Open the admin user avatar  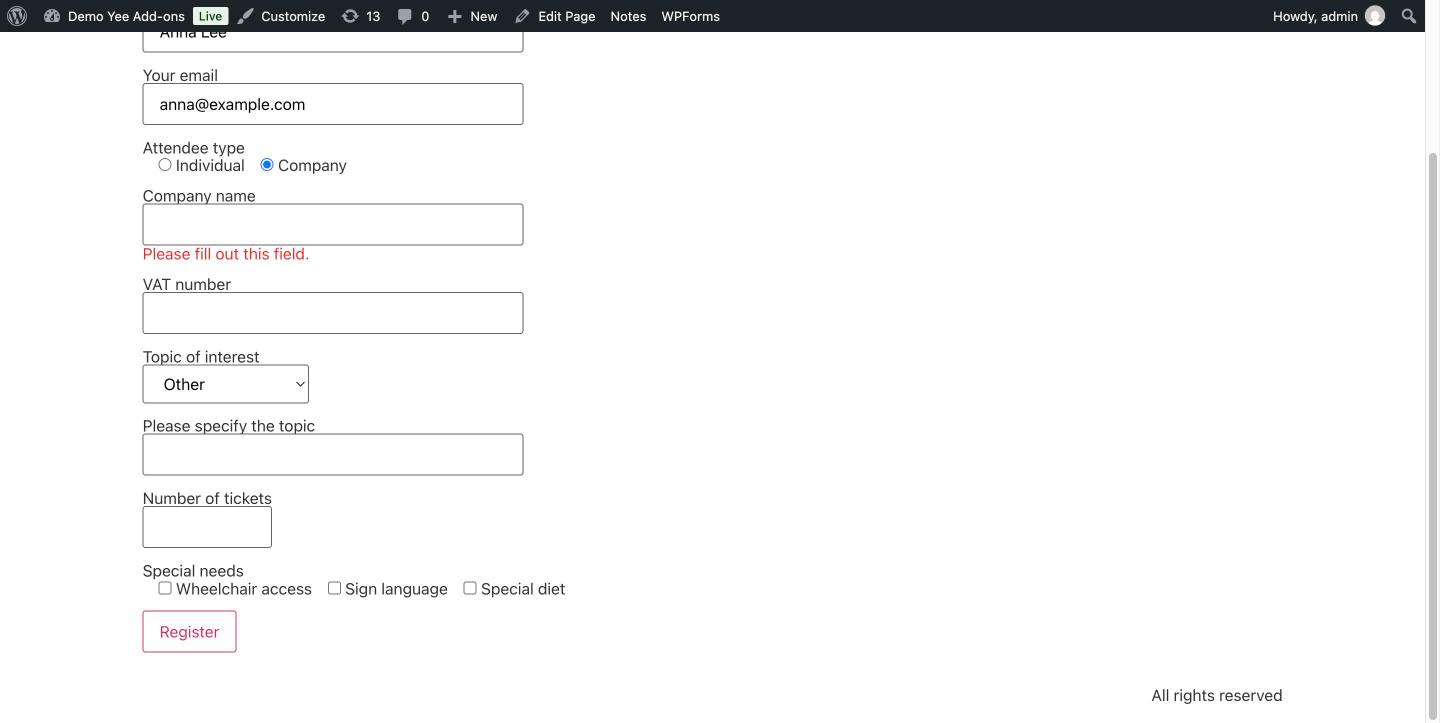[x=1375, y=16]
